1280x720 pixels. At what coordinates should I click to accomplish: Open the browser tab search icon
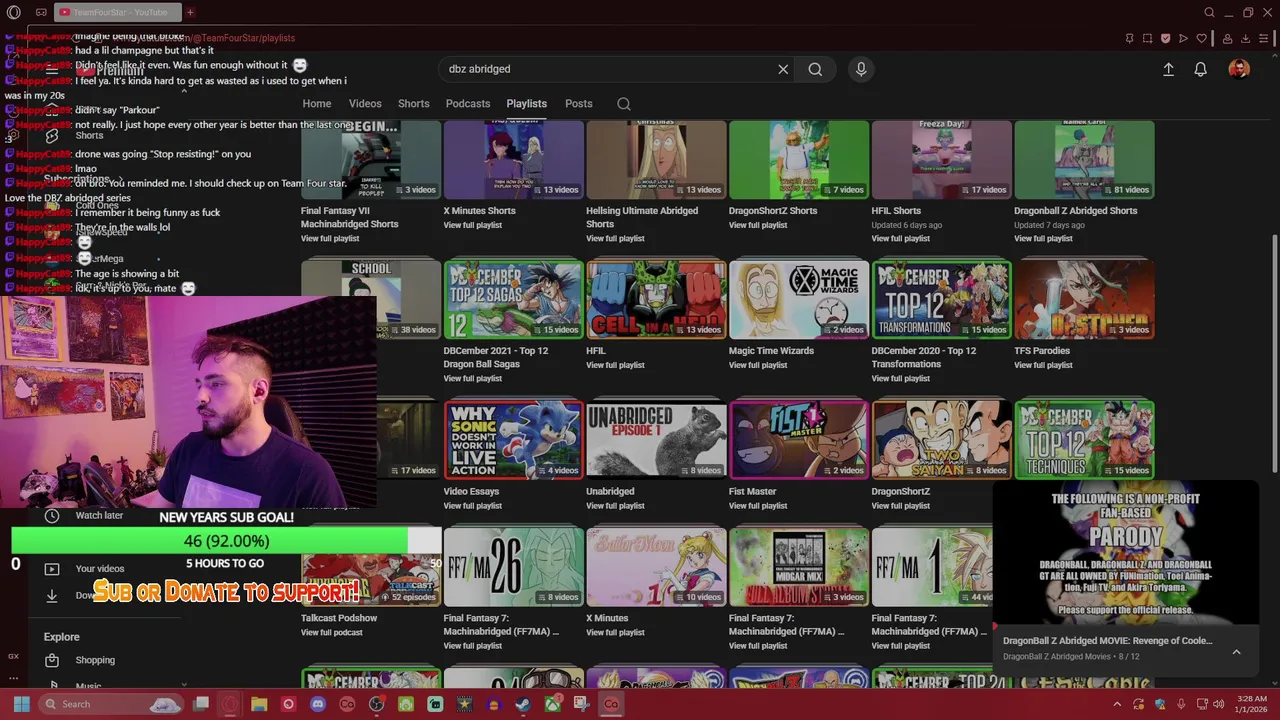(1209, 12)
